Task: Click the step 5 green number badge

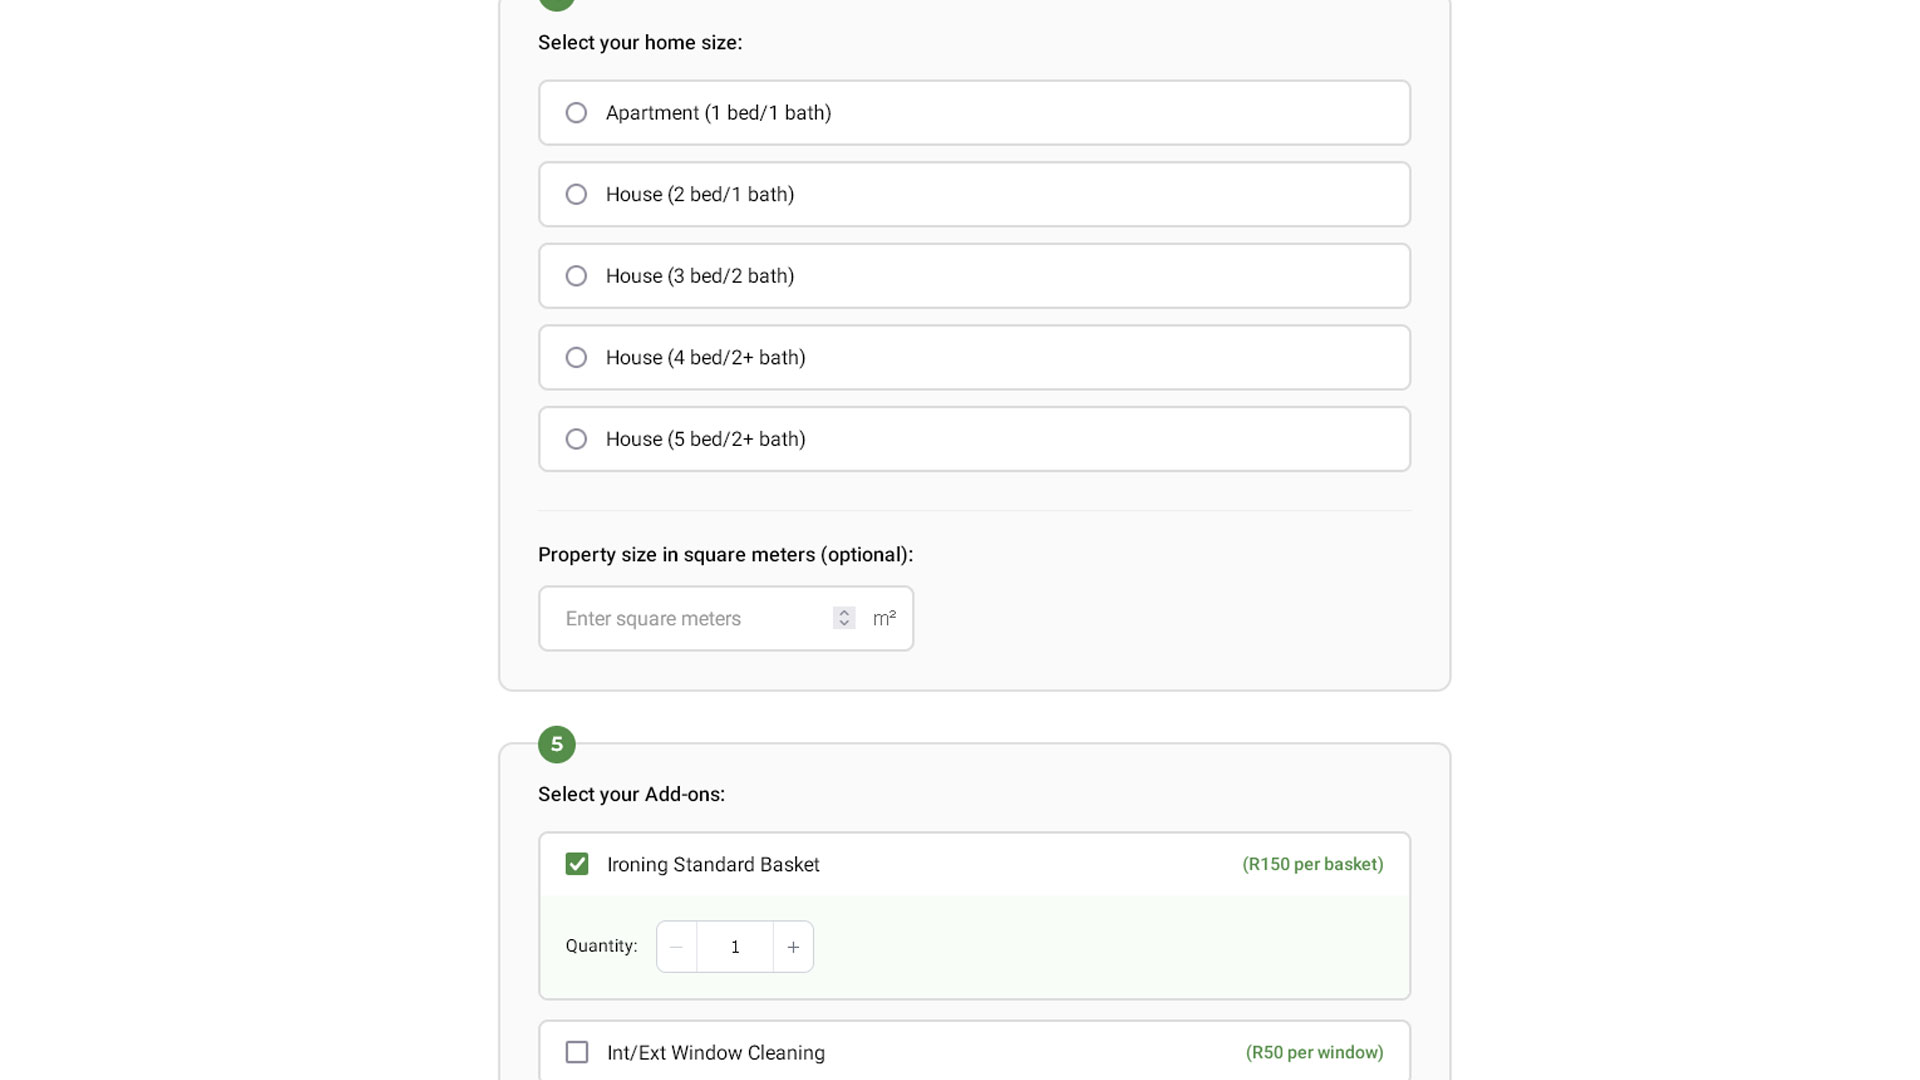Action: pos(557,744)
